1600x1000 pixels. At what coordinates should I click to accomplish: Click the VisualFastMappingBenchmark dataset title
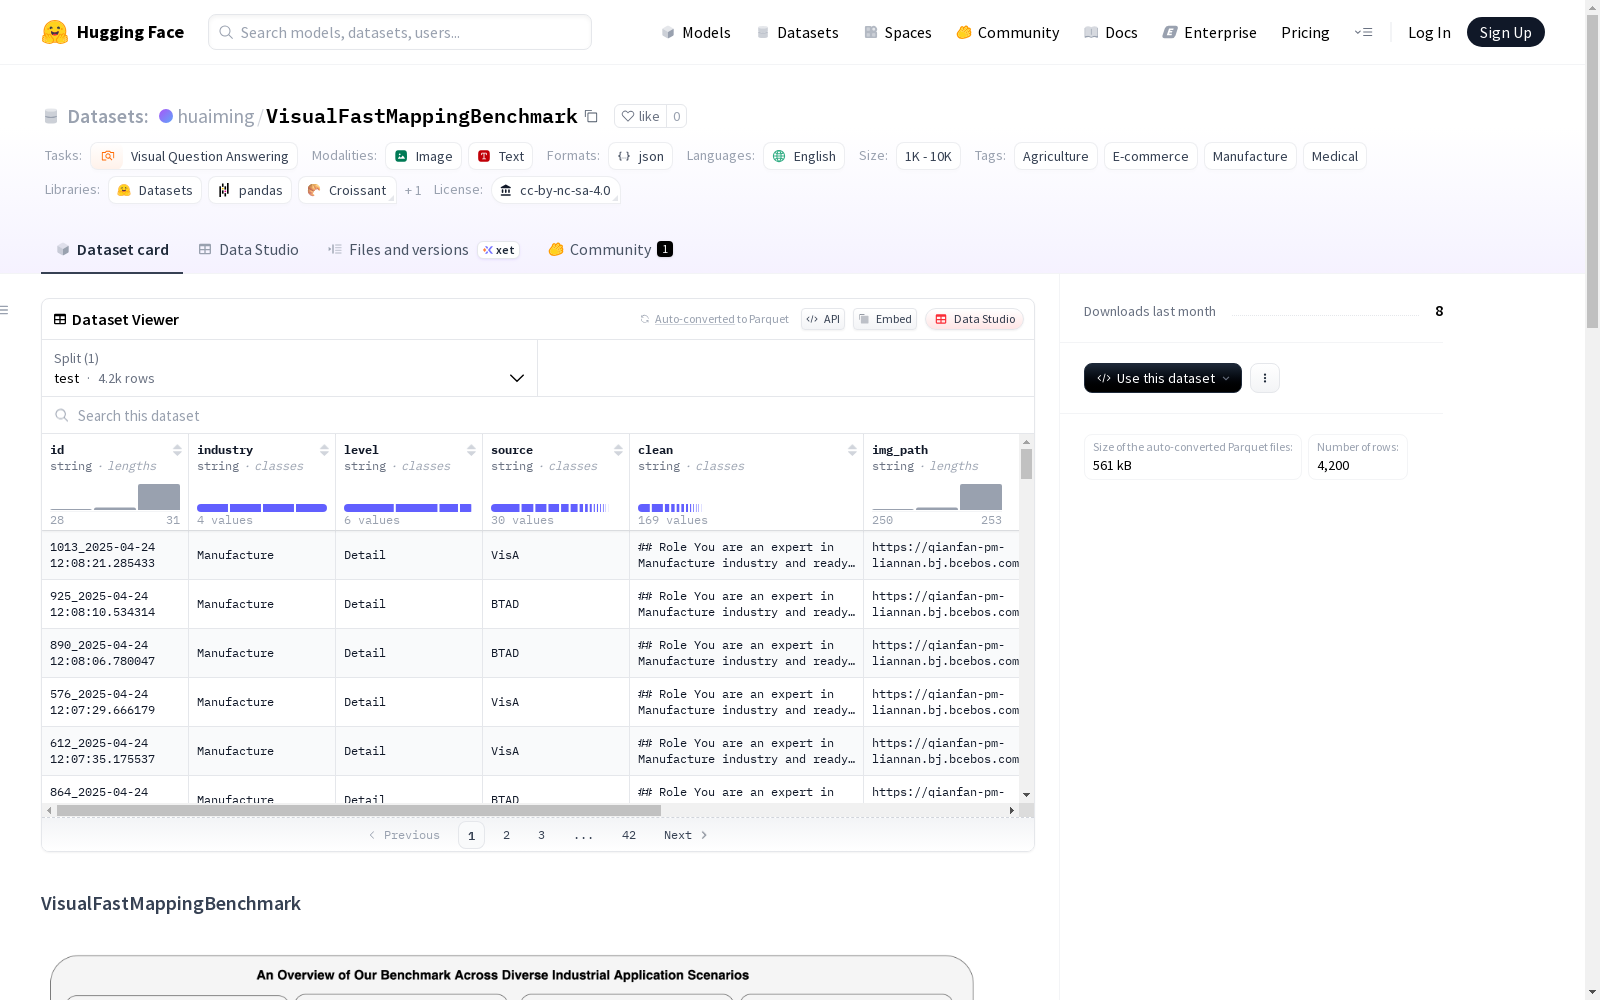[x=421, y=116]
